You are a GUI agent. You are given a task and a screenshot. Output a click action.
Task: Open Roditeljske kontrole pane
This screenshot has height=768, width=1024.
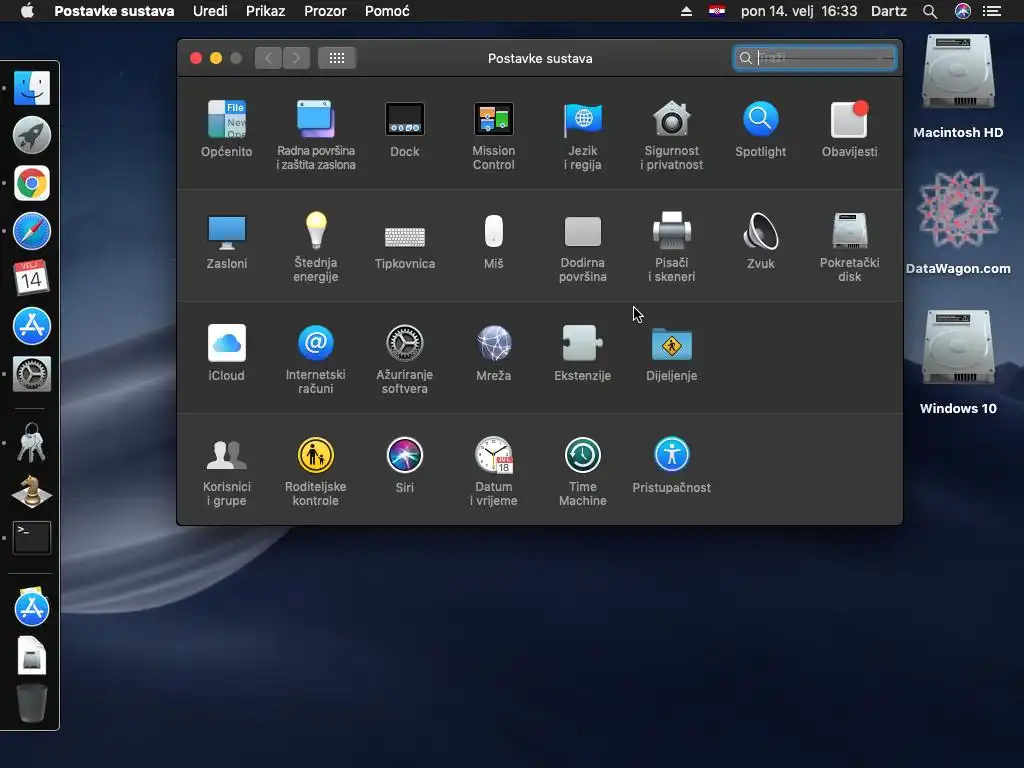point(315,472)
